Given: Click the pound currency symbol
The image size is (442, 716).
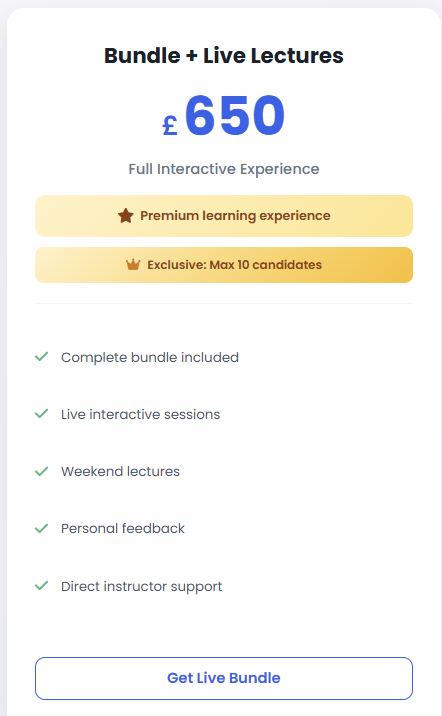Looking at the screenshot, I should 170,125.
